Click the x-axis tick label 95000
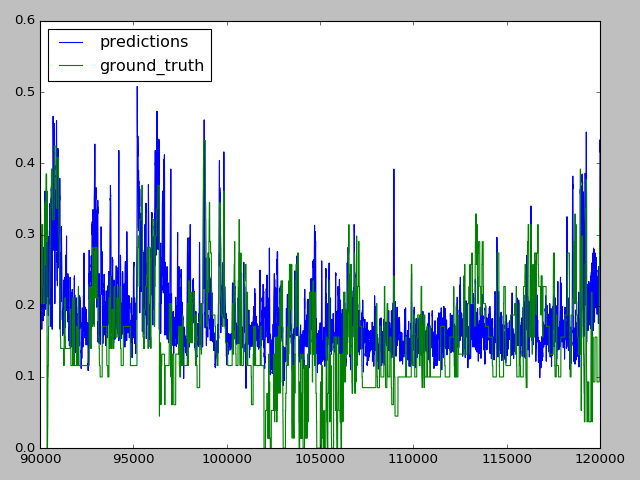This screenshot has height=480, width=640. pos(133,459)
